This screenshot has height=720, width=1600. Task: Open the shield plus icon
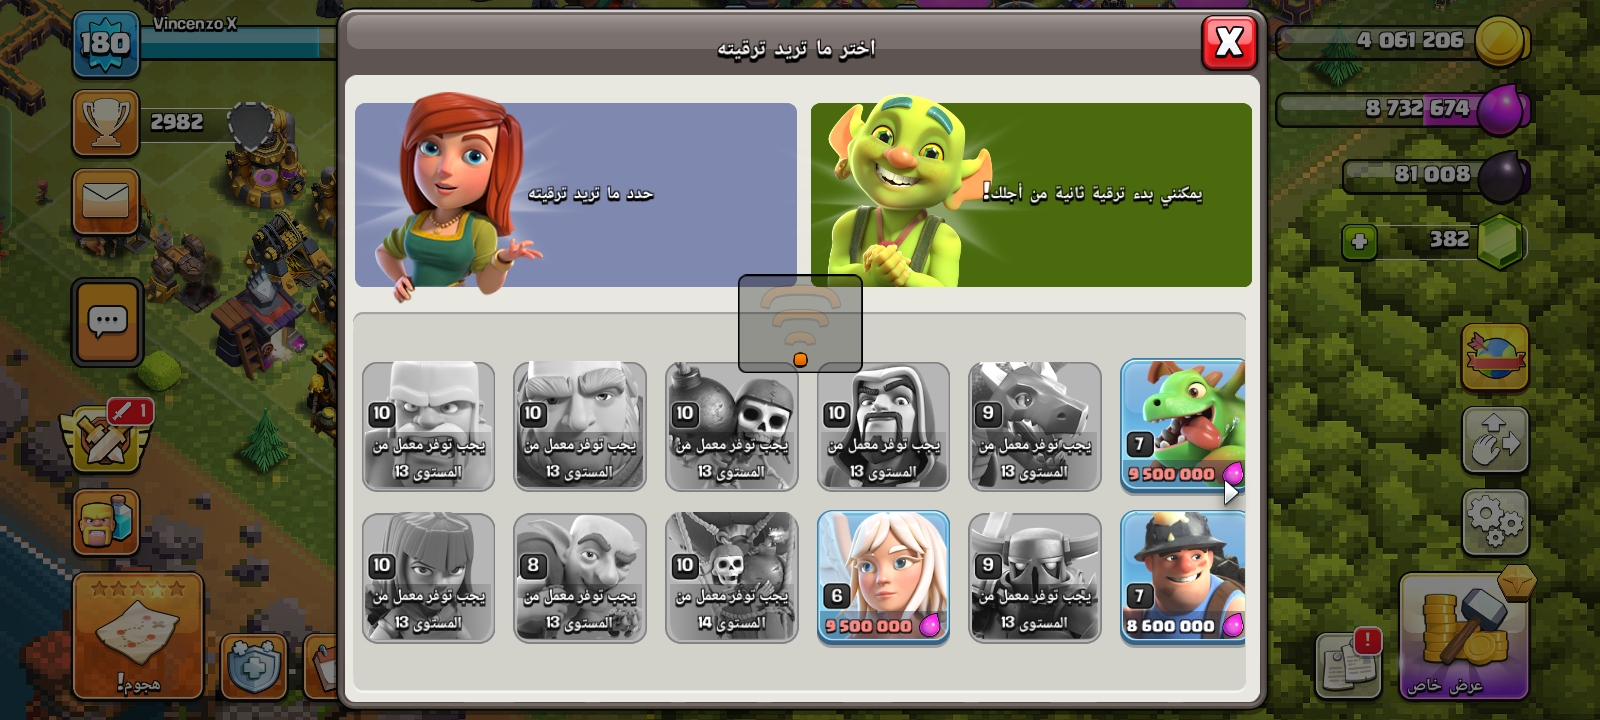tap(254, 666)
